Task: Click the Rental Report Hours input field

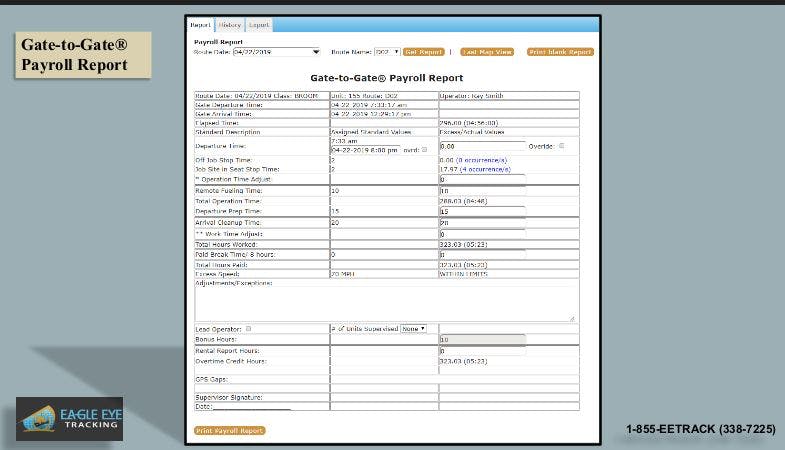Action: coord(483,351)
